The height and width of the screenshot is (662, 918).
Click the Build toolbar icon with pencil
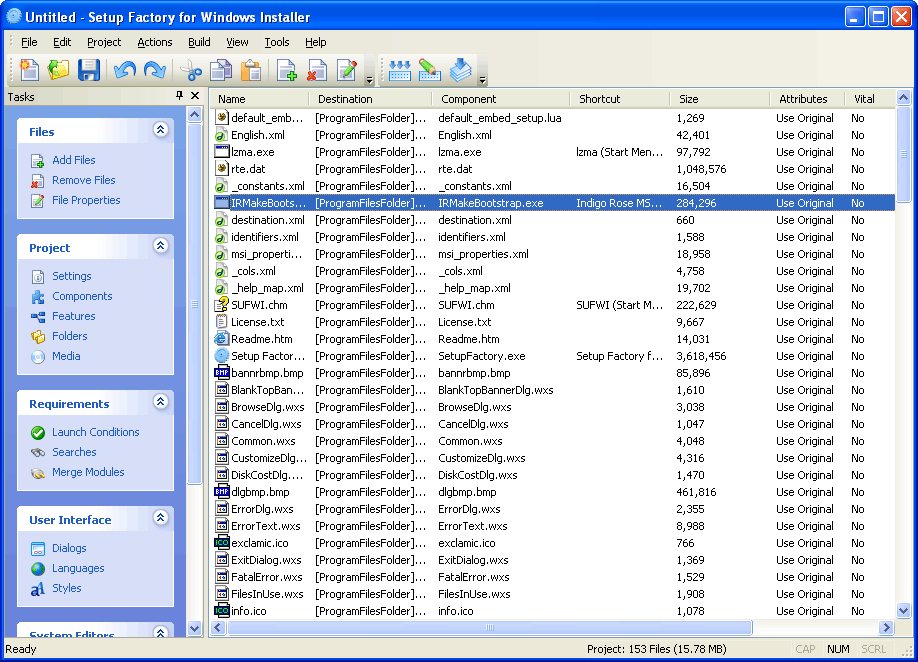[430, 70]
